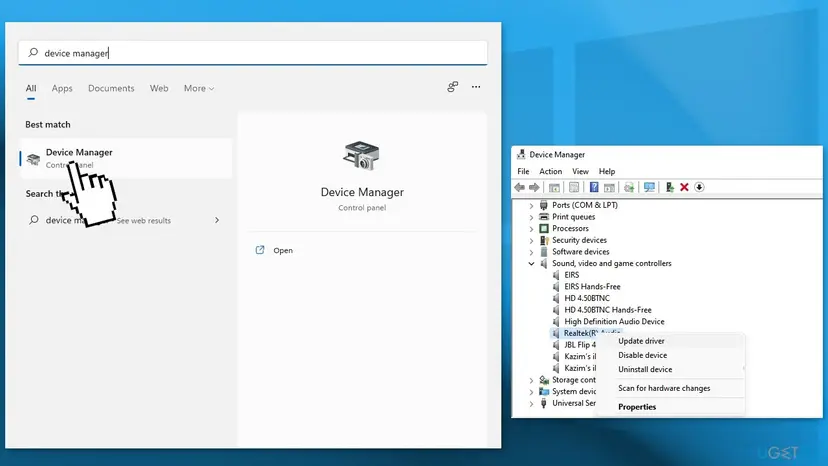Select the EIRS audio device

[571, 275]
